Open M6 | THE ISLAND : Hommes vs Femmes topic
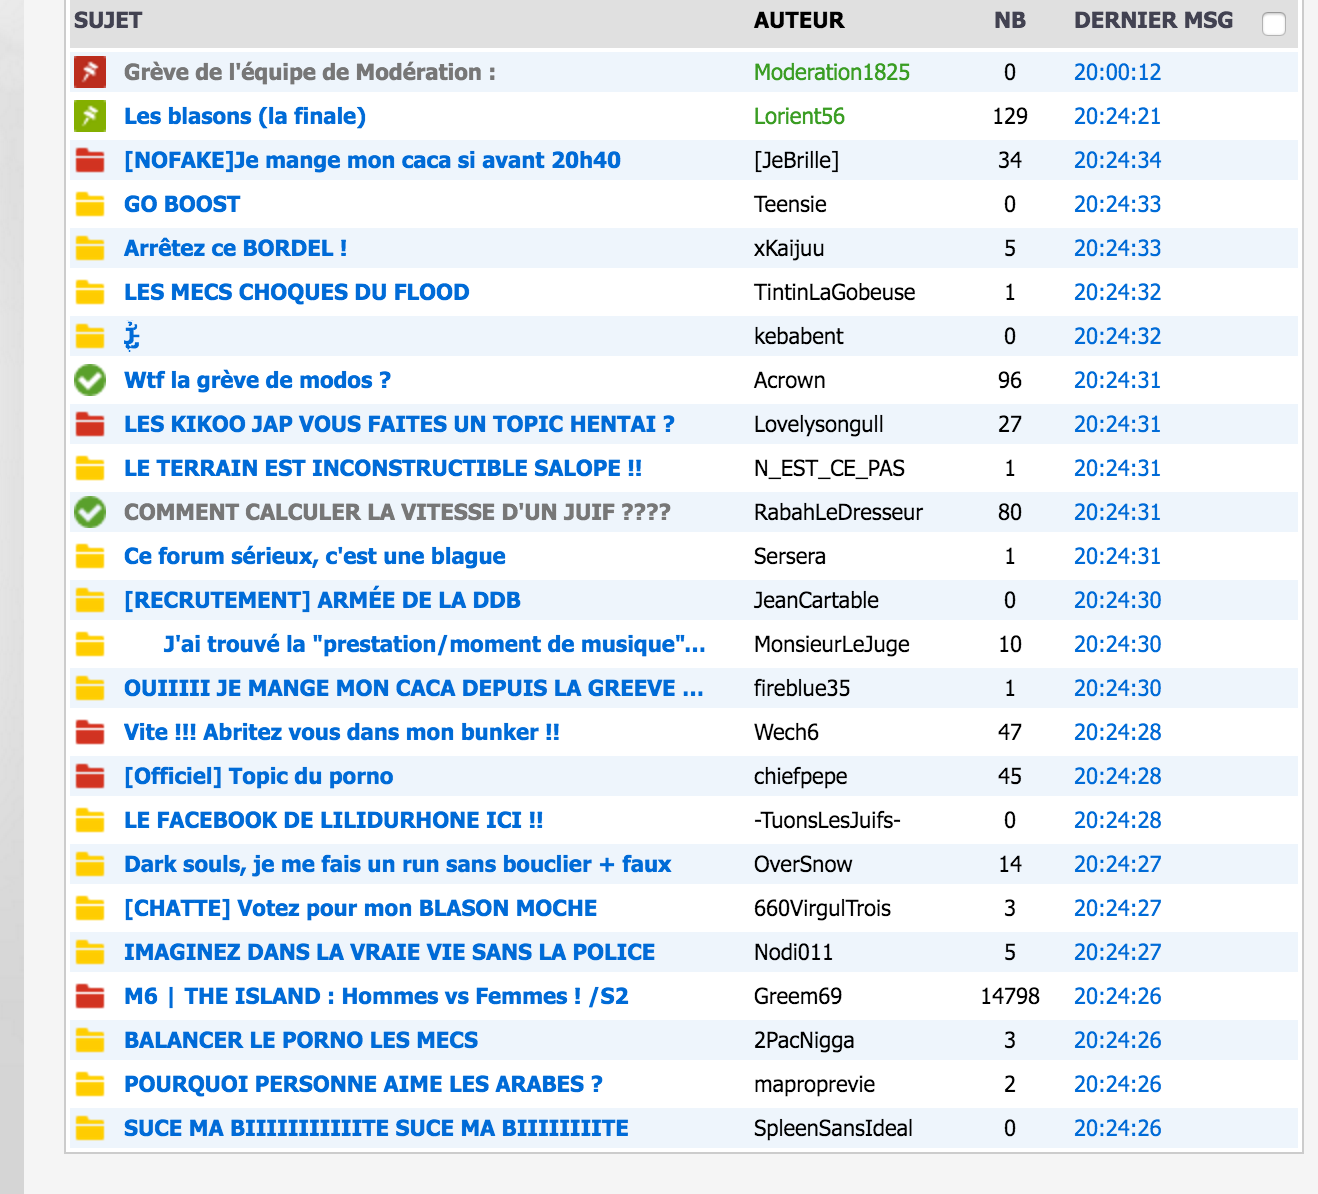The image size is (1318, 1194). (x=376, y=996)
